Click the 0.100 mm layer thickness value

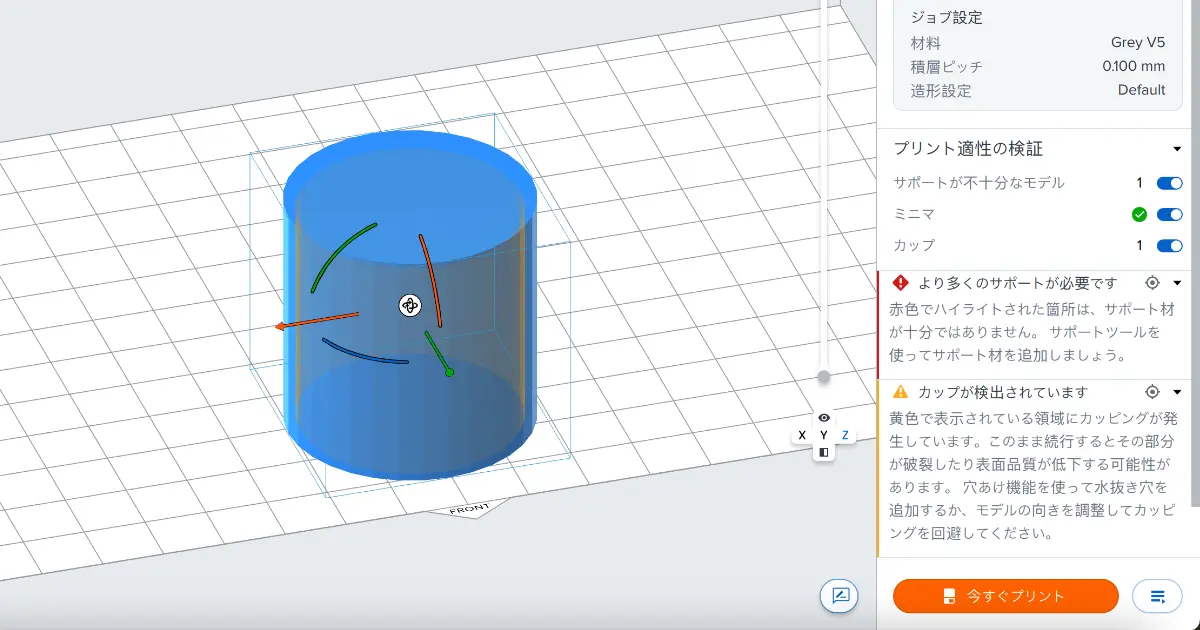[x=1134, y=66]
